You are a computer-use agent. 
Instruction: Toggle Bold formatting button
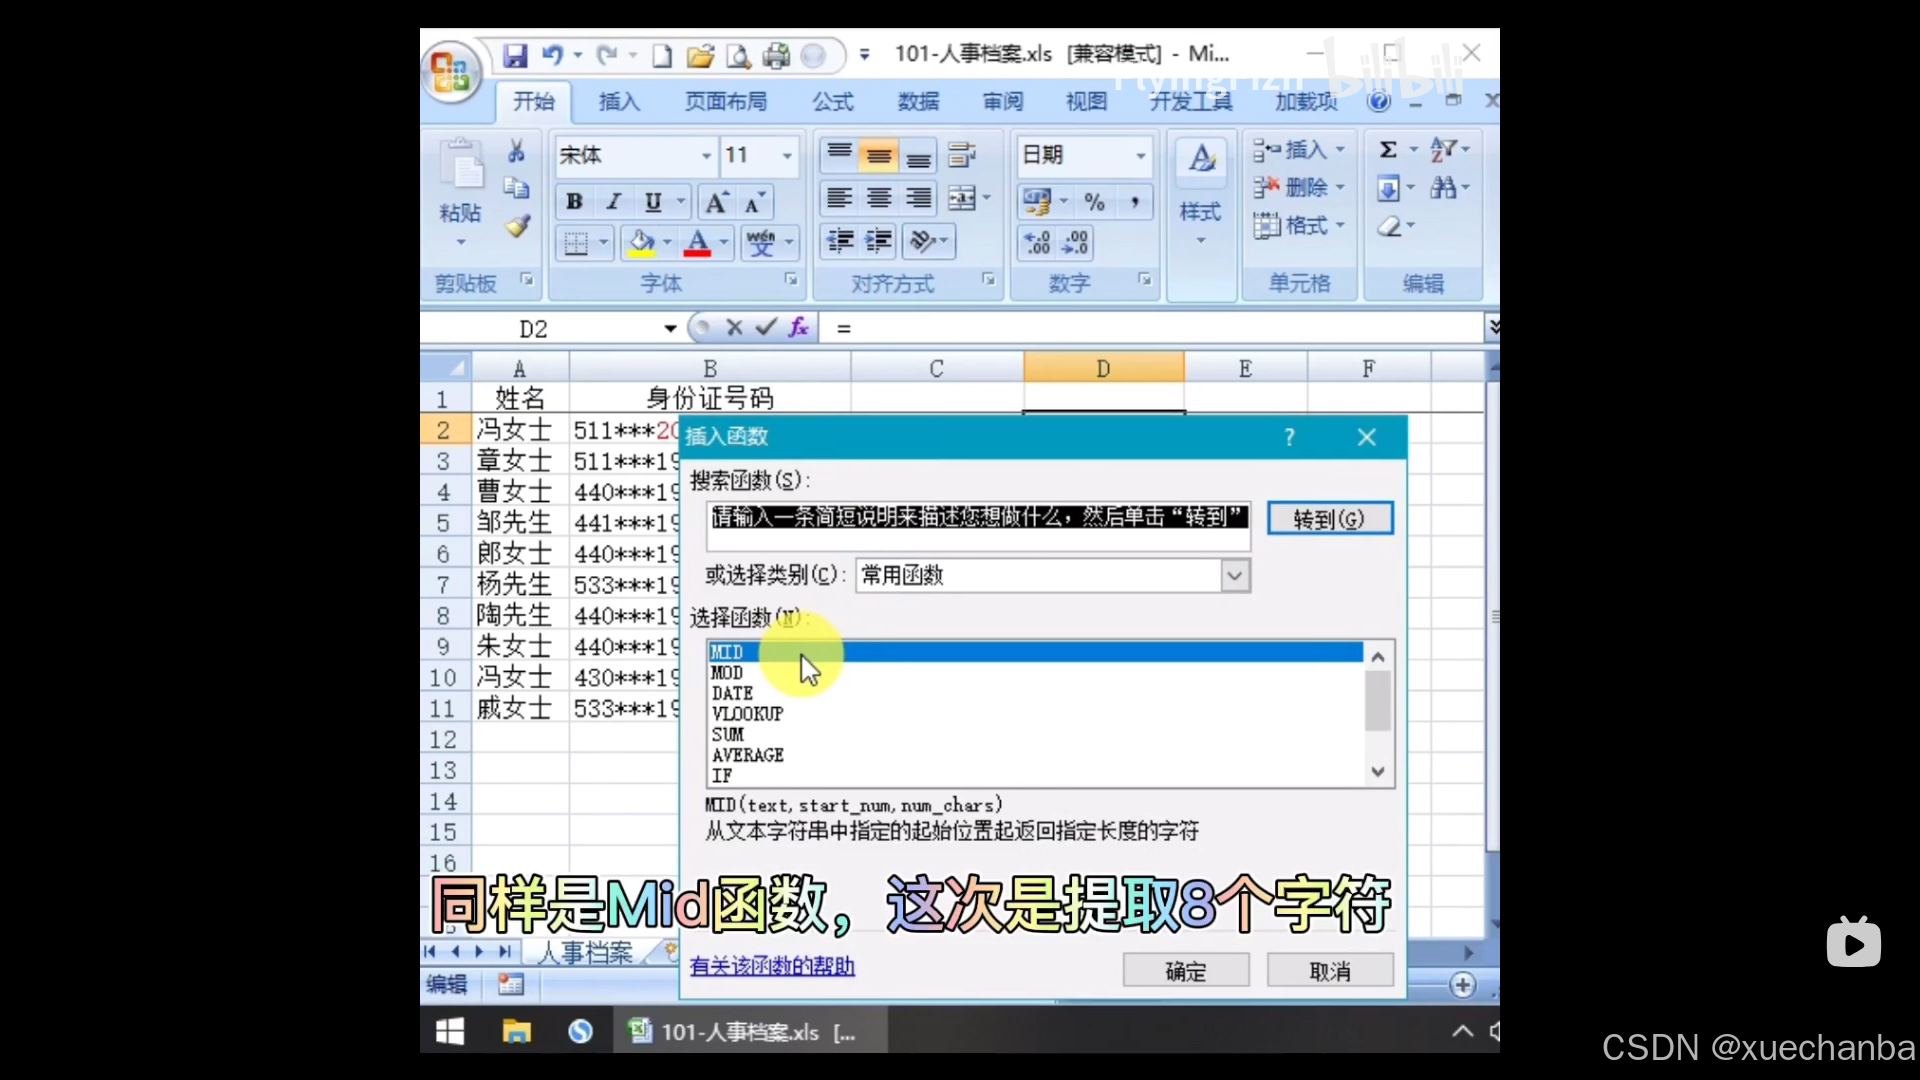574,203
